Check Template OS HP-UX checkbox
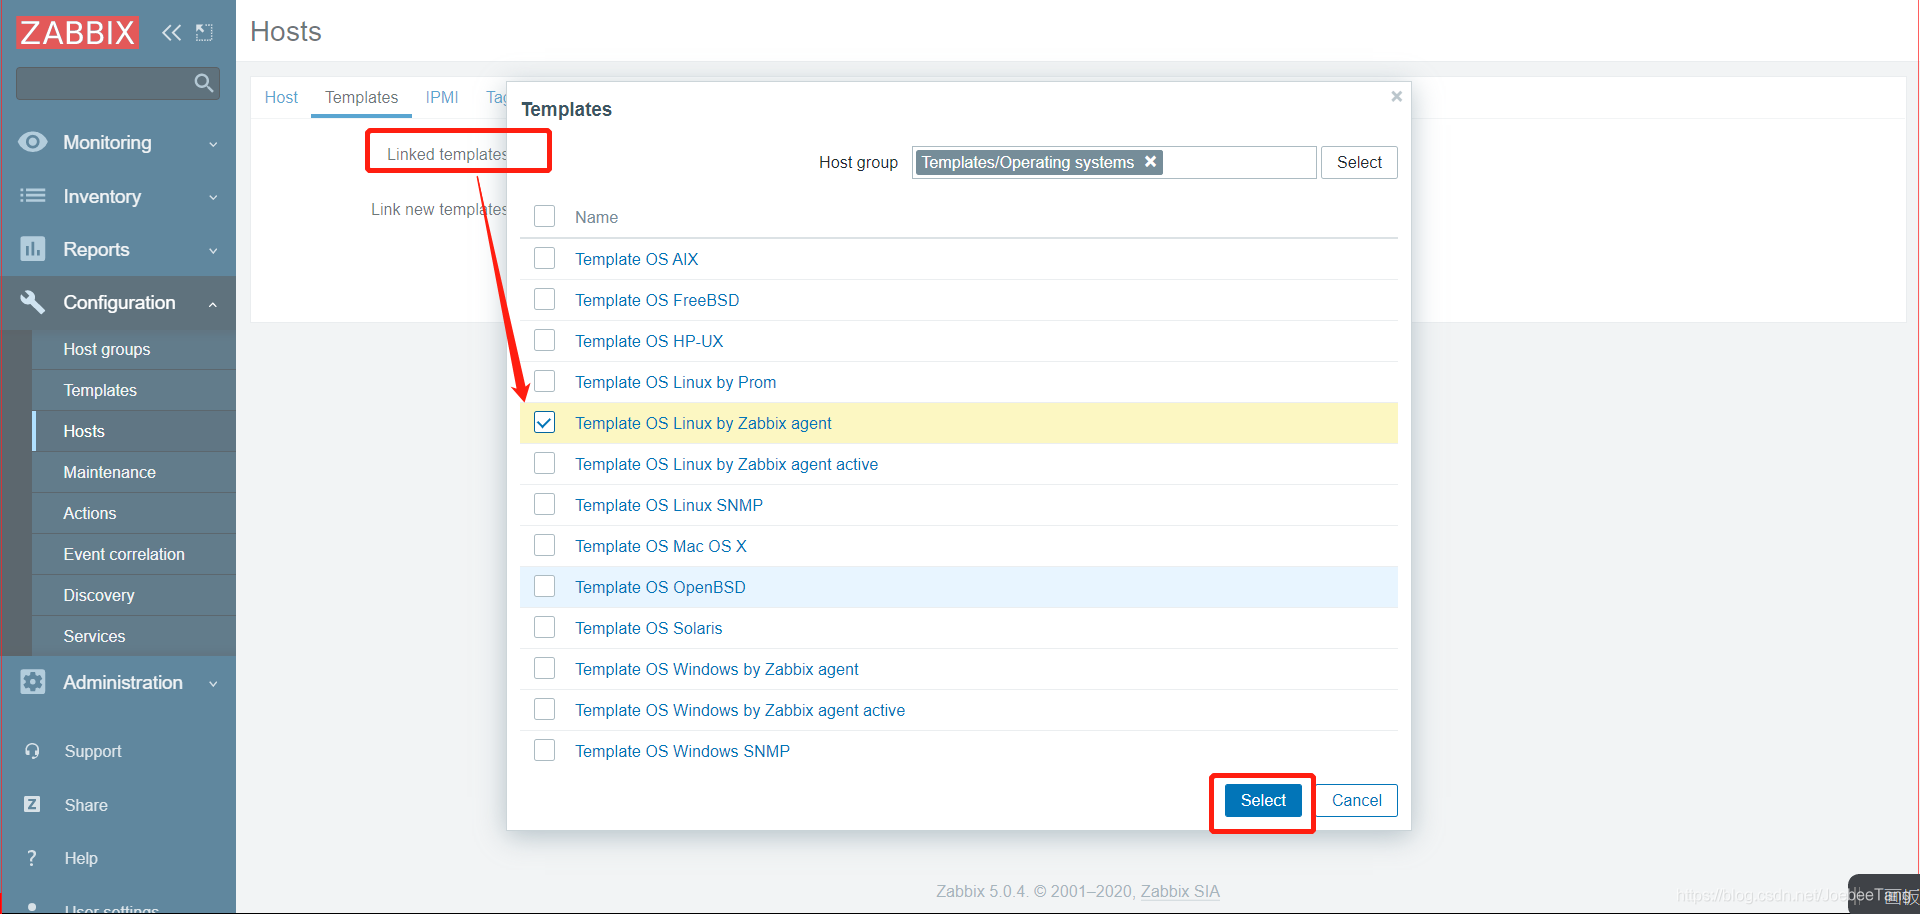Image resolution: width=1920 pixels, height=914 pixels. pos(544,340)
